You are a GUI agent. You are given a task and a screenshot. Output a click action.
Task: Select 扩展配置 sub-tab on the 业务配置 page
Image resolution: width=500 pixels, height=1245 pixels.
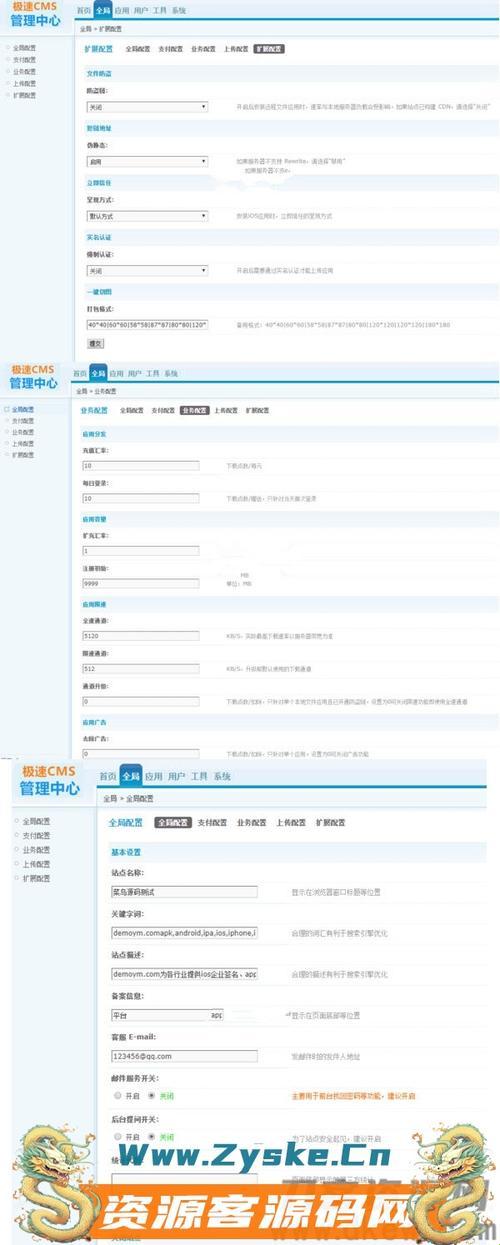click(258, 410)
